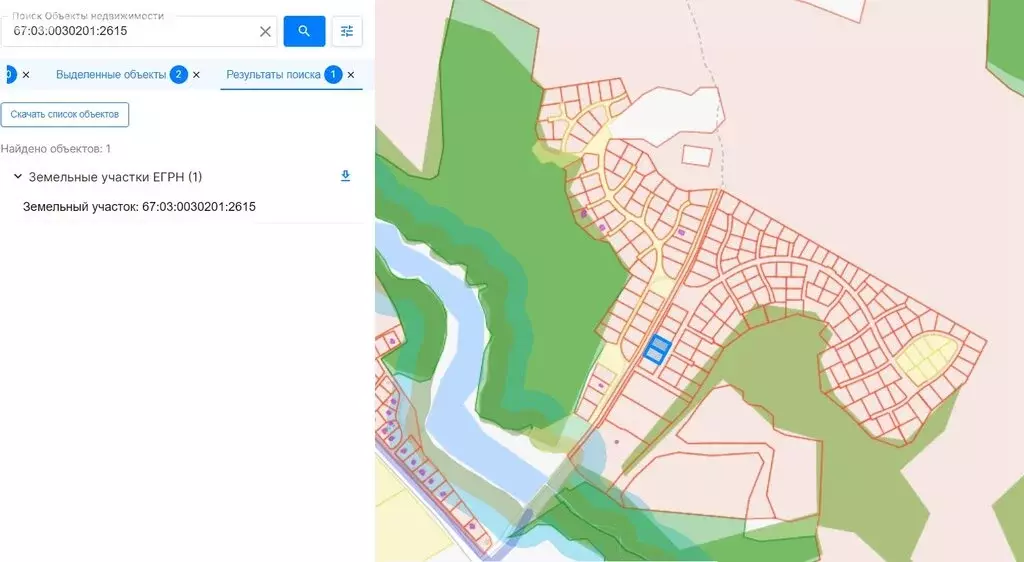
Task: Download the Земельные участки ЕГРН group
Action: [346, 176]
